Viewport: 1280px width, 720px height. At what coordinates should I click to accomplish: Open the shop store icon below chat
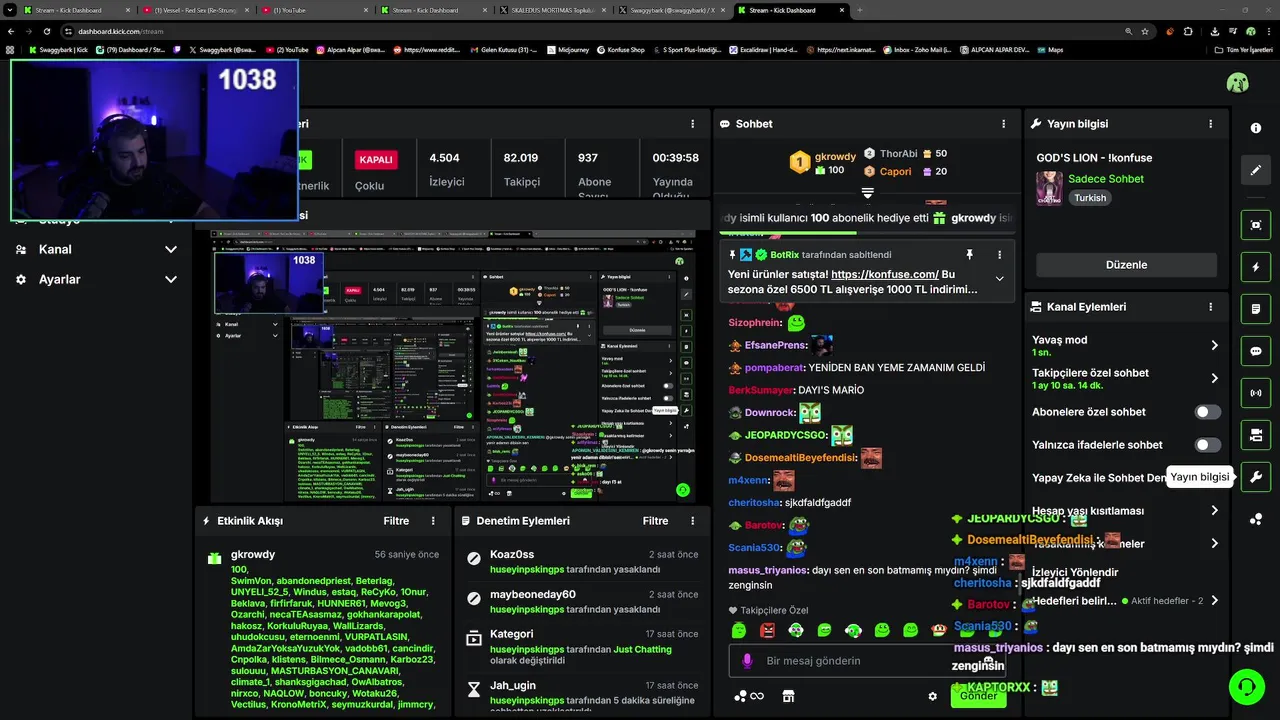(788, 696)
